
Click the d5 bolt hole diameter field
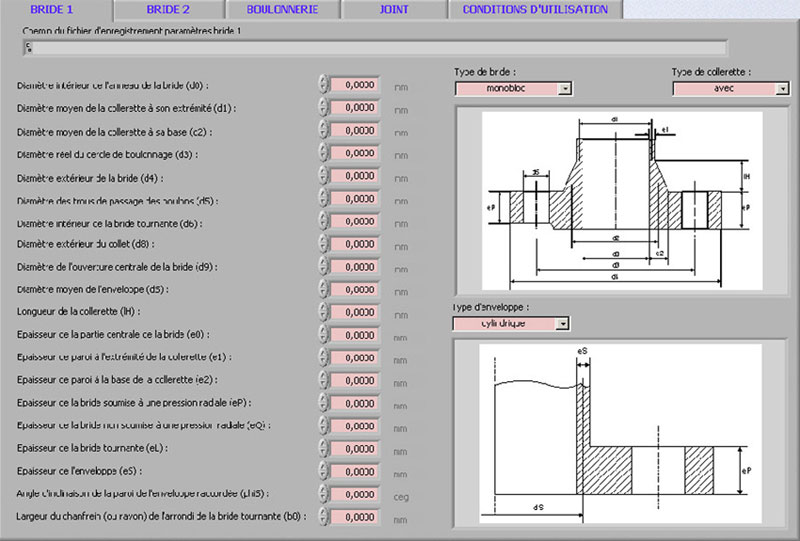coord(354,199)
